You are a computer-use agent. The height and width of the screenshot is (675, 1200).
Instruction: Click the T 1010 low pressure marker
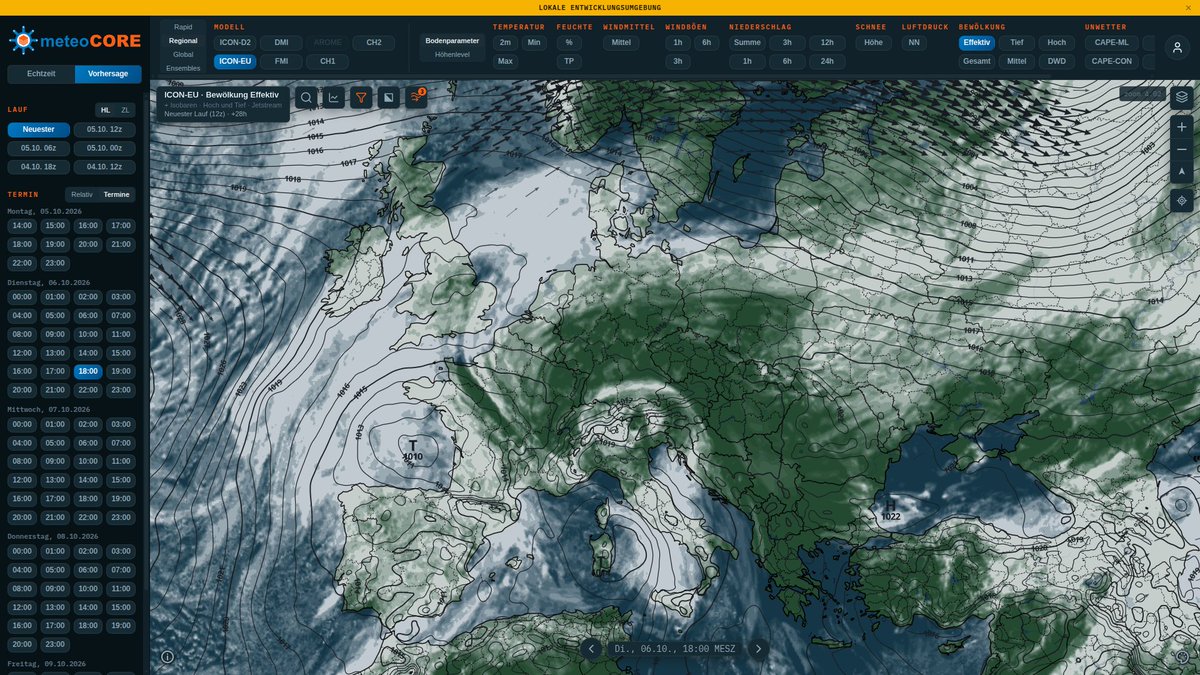coord(412,450)
